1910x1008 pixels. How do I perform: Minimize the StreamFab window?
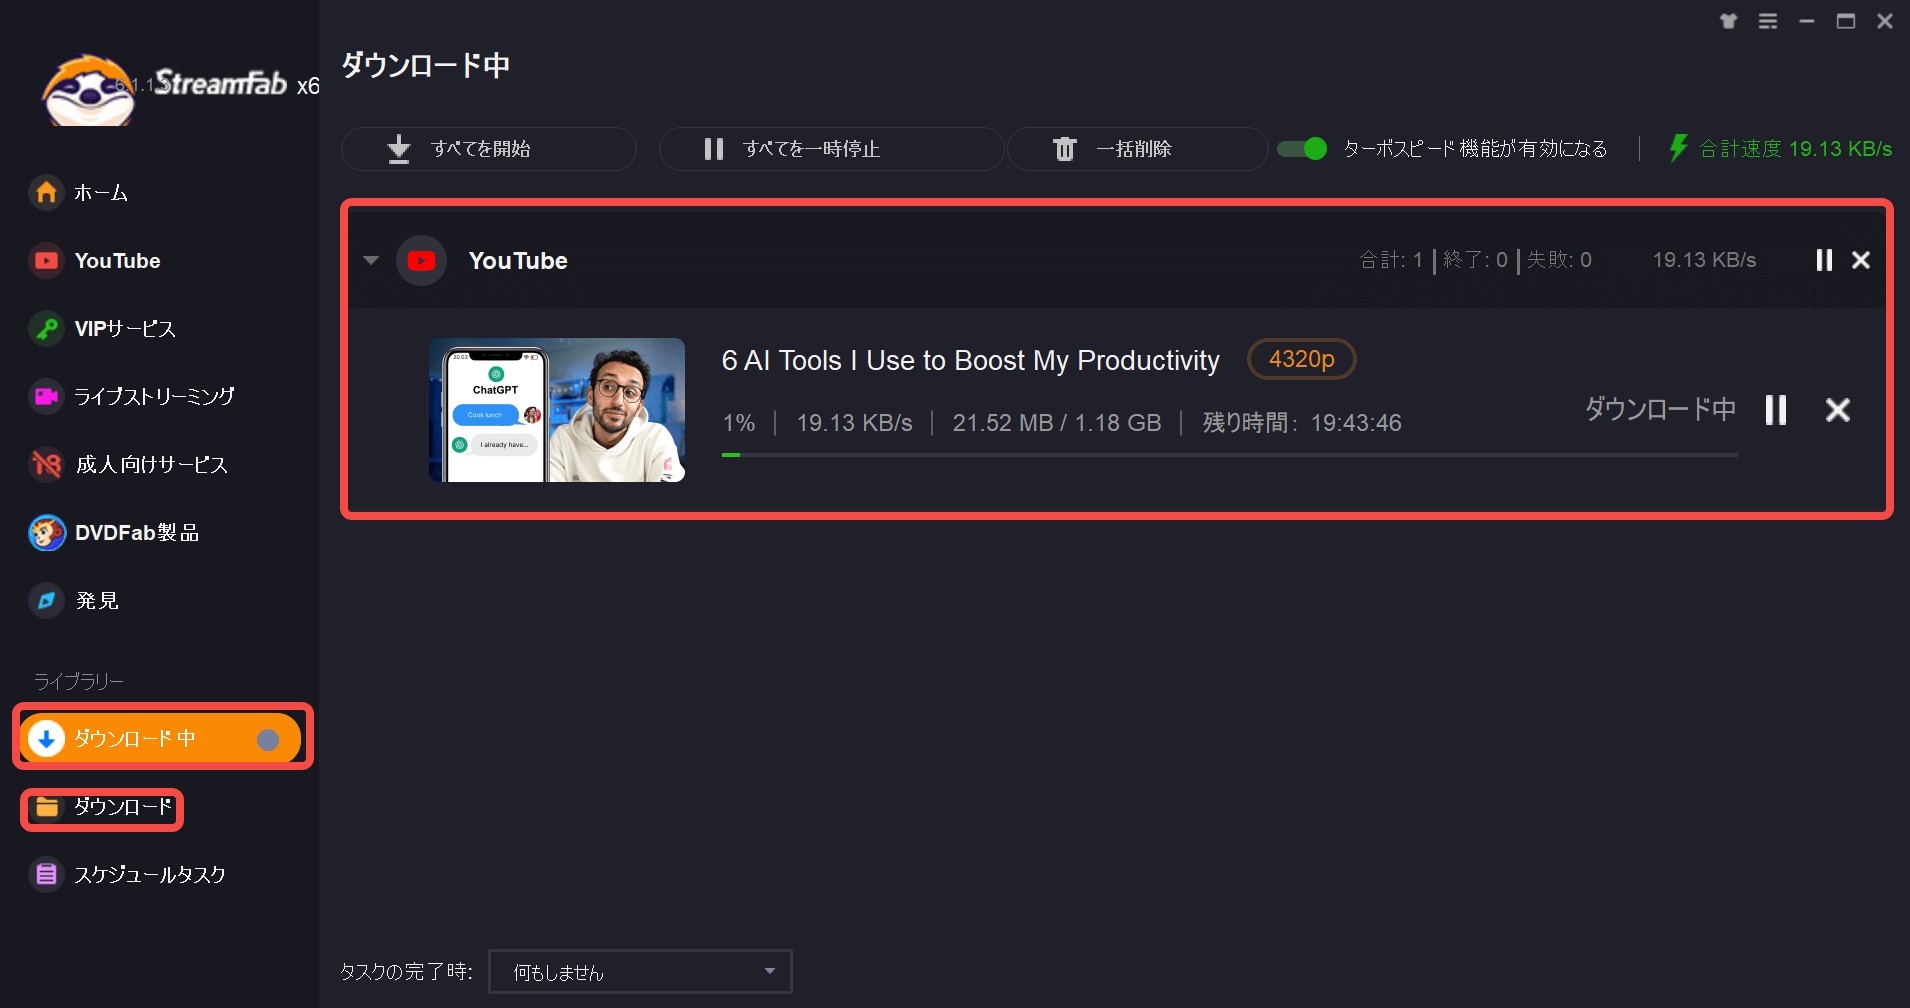[1807, 21]
